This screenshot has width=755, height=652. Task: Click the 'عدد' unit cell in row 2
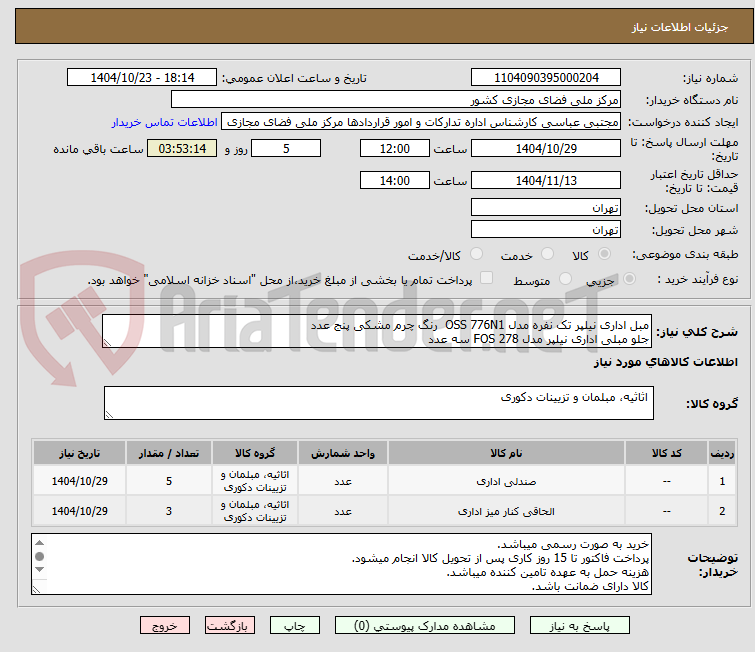pos(343,511)
